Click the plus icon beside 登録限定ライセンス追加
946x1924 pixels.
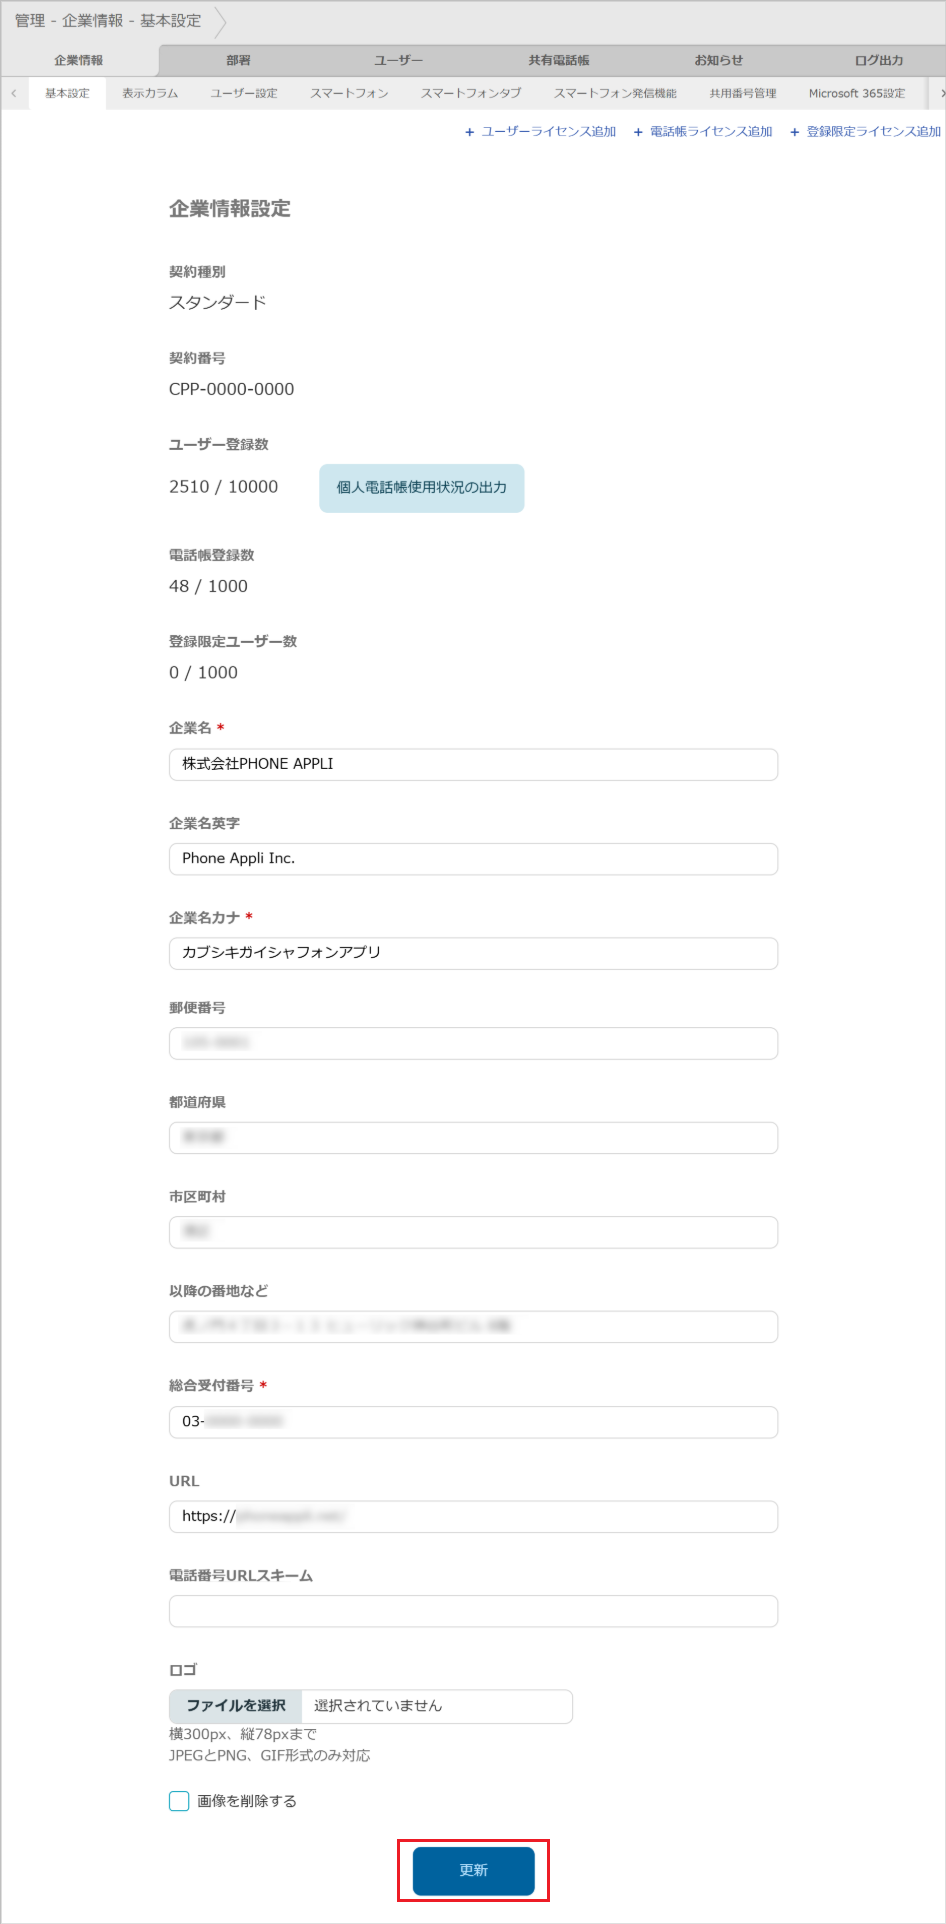point(793,131)
